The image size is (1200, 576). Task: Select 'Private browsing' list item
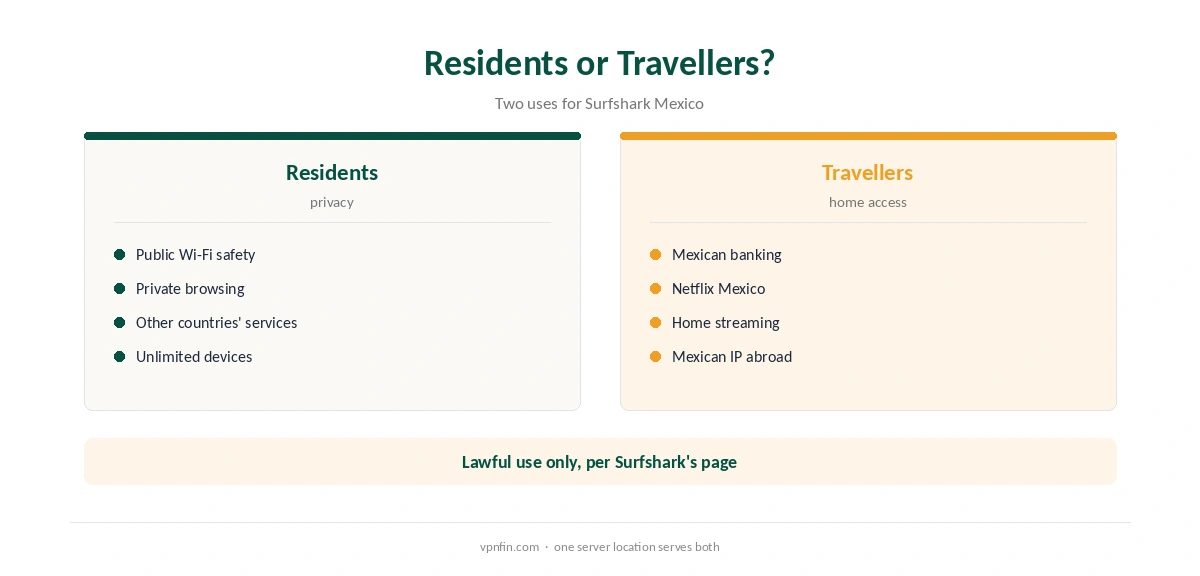tap(190, 289)
